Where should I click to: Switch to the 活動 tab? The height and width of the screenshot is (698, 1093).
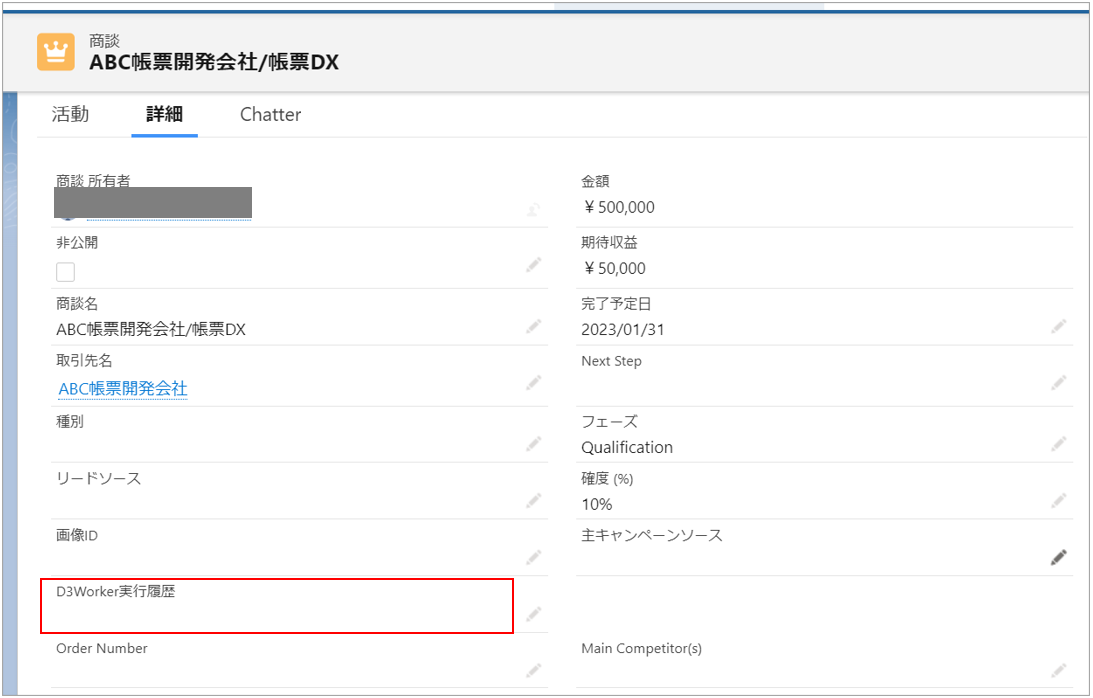tap(70, 115)
